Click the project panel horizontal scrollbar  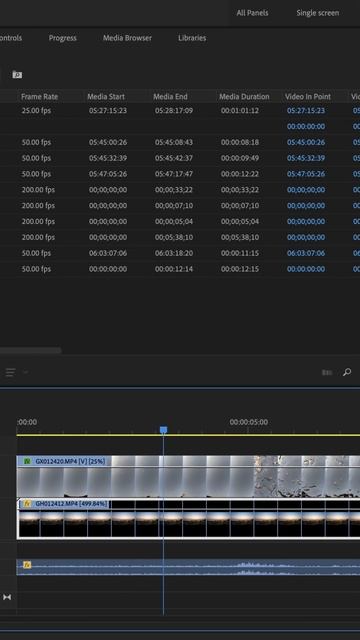[x=31, y=350]
